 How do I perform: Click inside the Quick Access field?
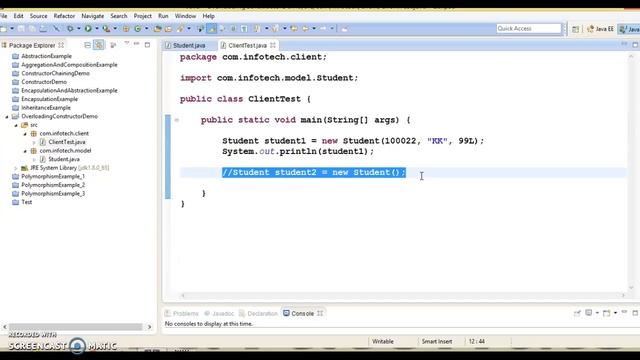529,29
